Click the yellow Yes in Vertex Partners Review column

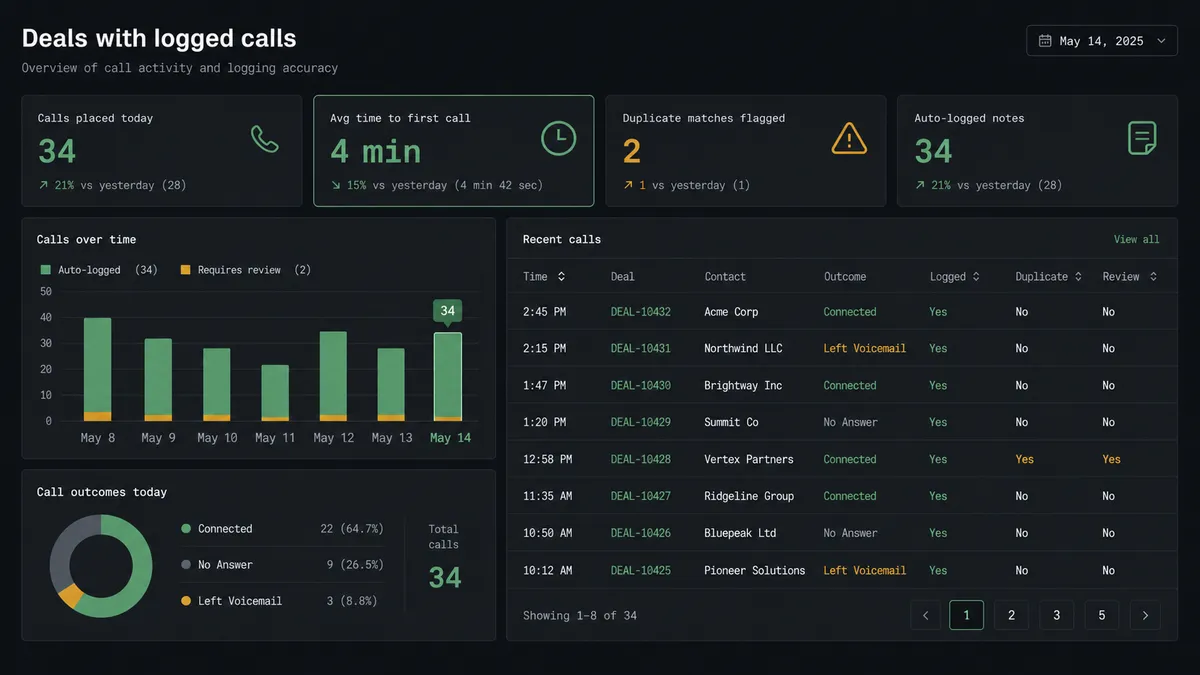(x=1112, y=459)
